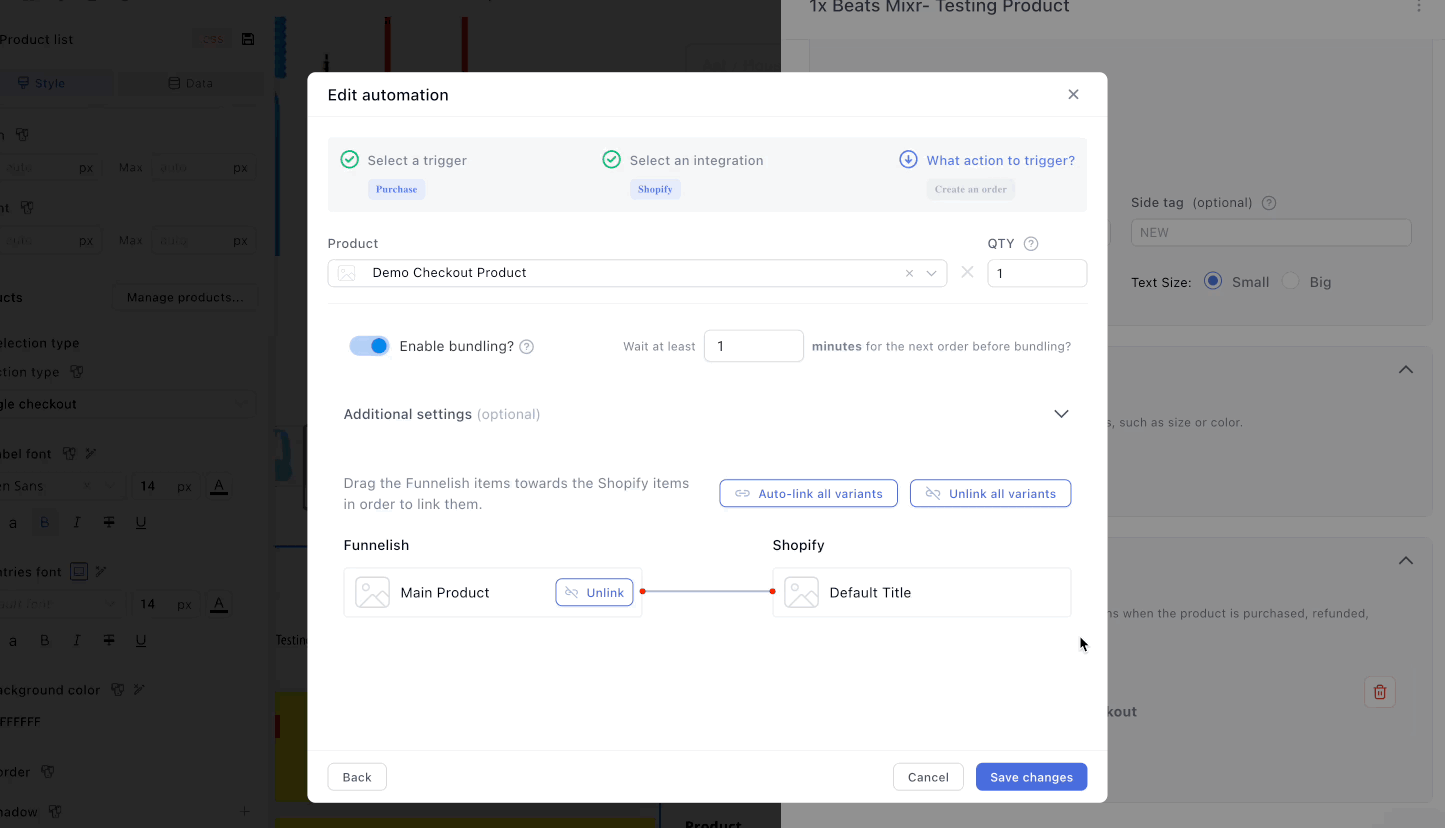Expand the Additional settings section
The height and width of the screenshot is (828, 1445).
1061,414
